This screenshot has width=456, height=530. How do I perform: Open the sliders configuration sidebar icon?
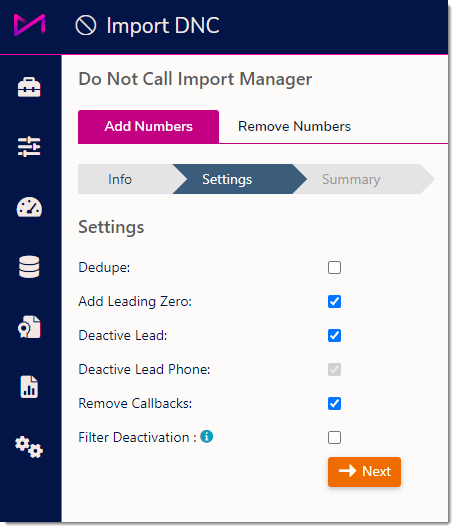coord(29,146)
